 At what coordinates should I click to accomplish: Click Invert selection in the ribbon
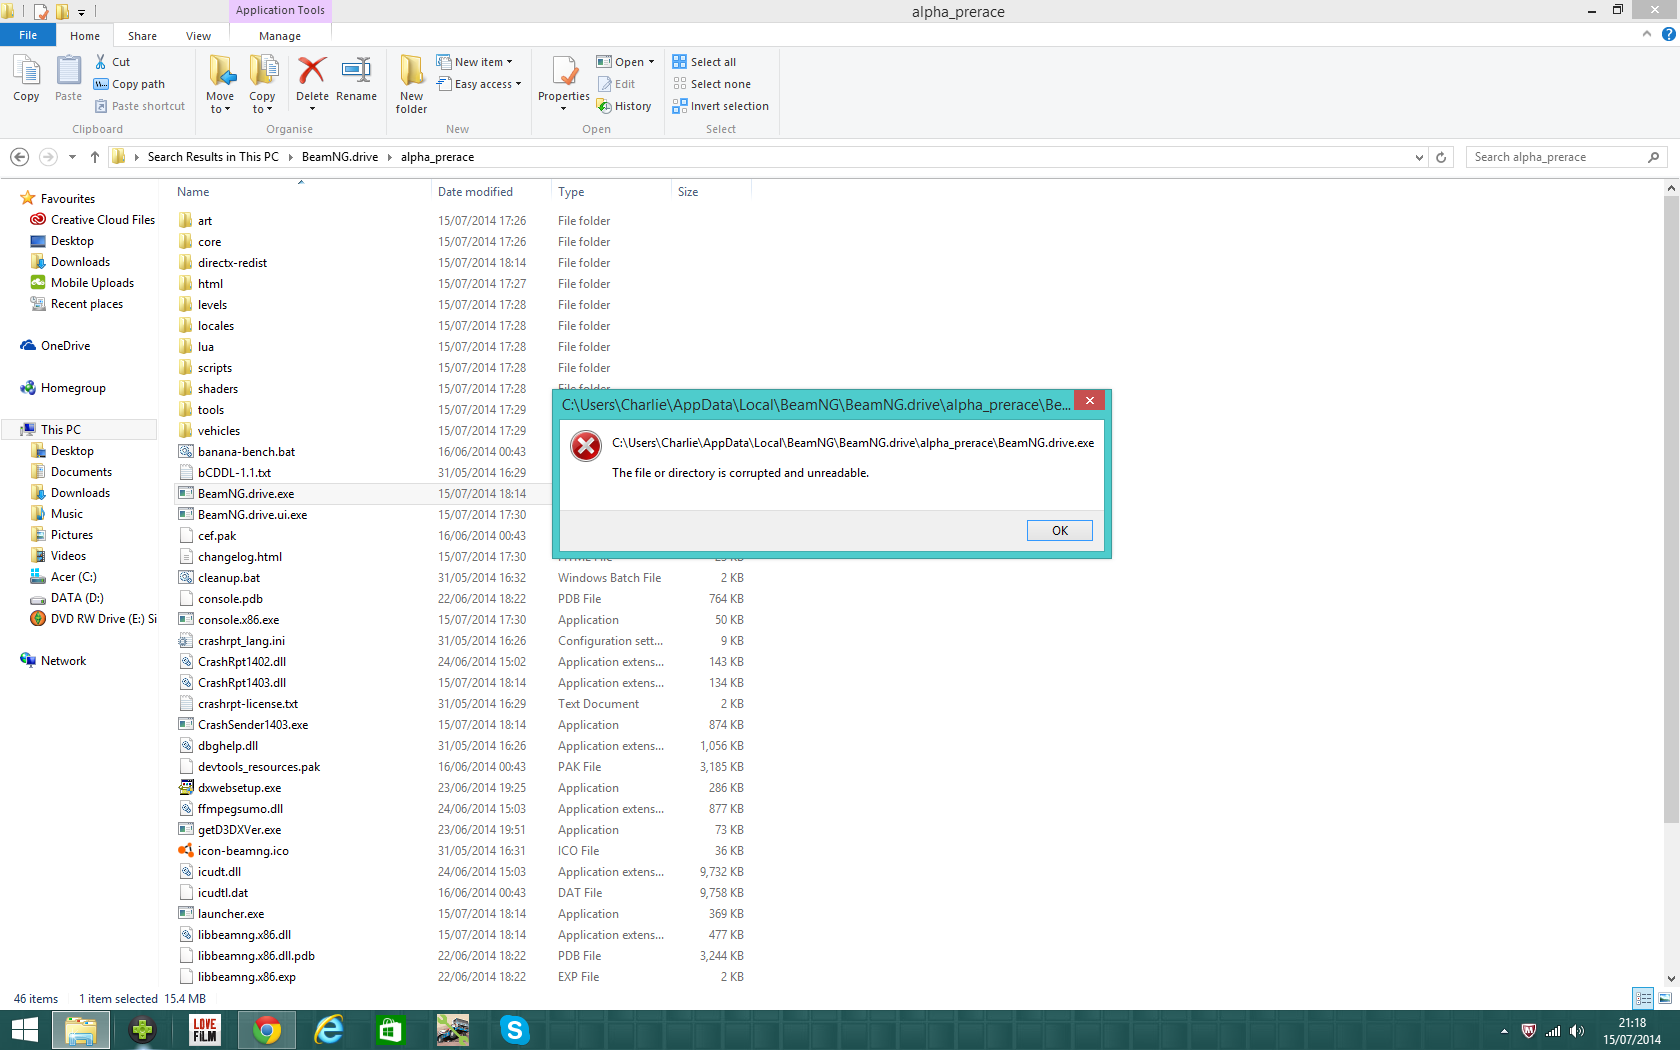pos(720,106)
